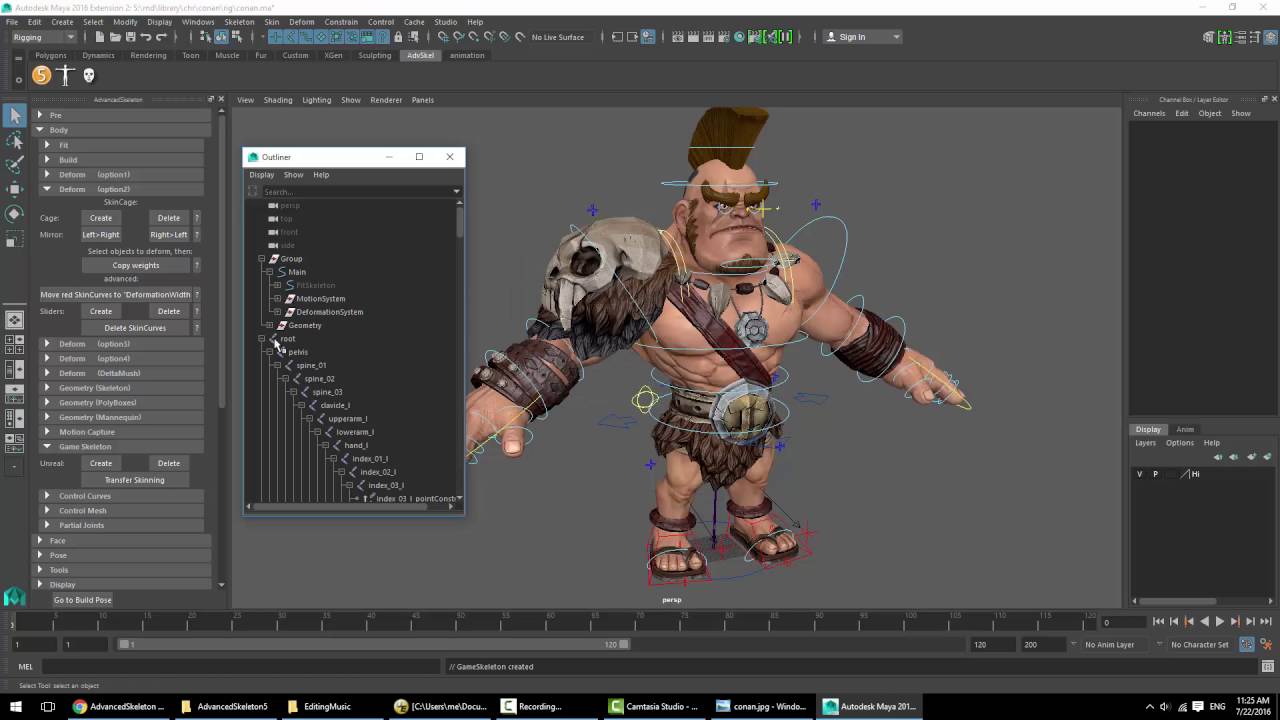Screen dimensions: 1280x720
Task: Open the animation preferences icon
Action: pyautogui.click(x=1265, y=645)
